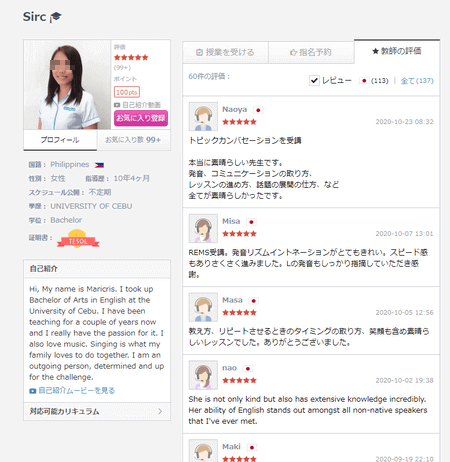The image size is (450, 462).
Task: Switch to the プロフィール tab
Action: pos(60,140)
